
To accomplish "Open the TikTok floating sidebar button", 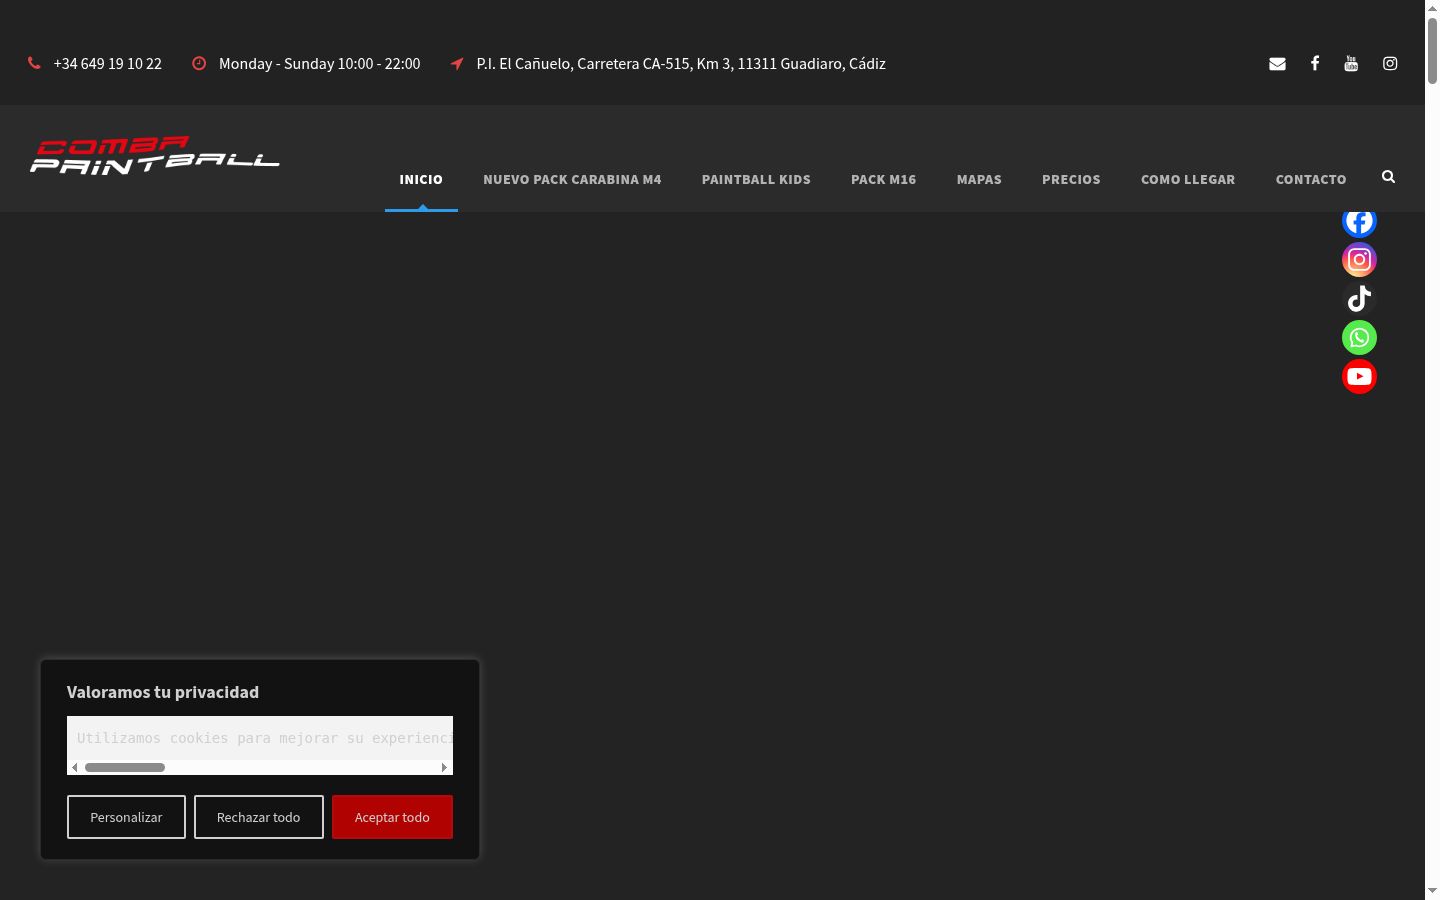I will pos(1359,299).
